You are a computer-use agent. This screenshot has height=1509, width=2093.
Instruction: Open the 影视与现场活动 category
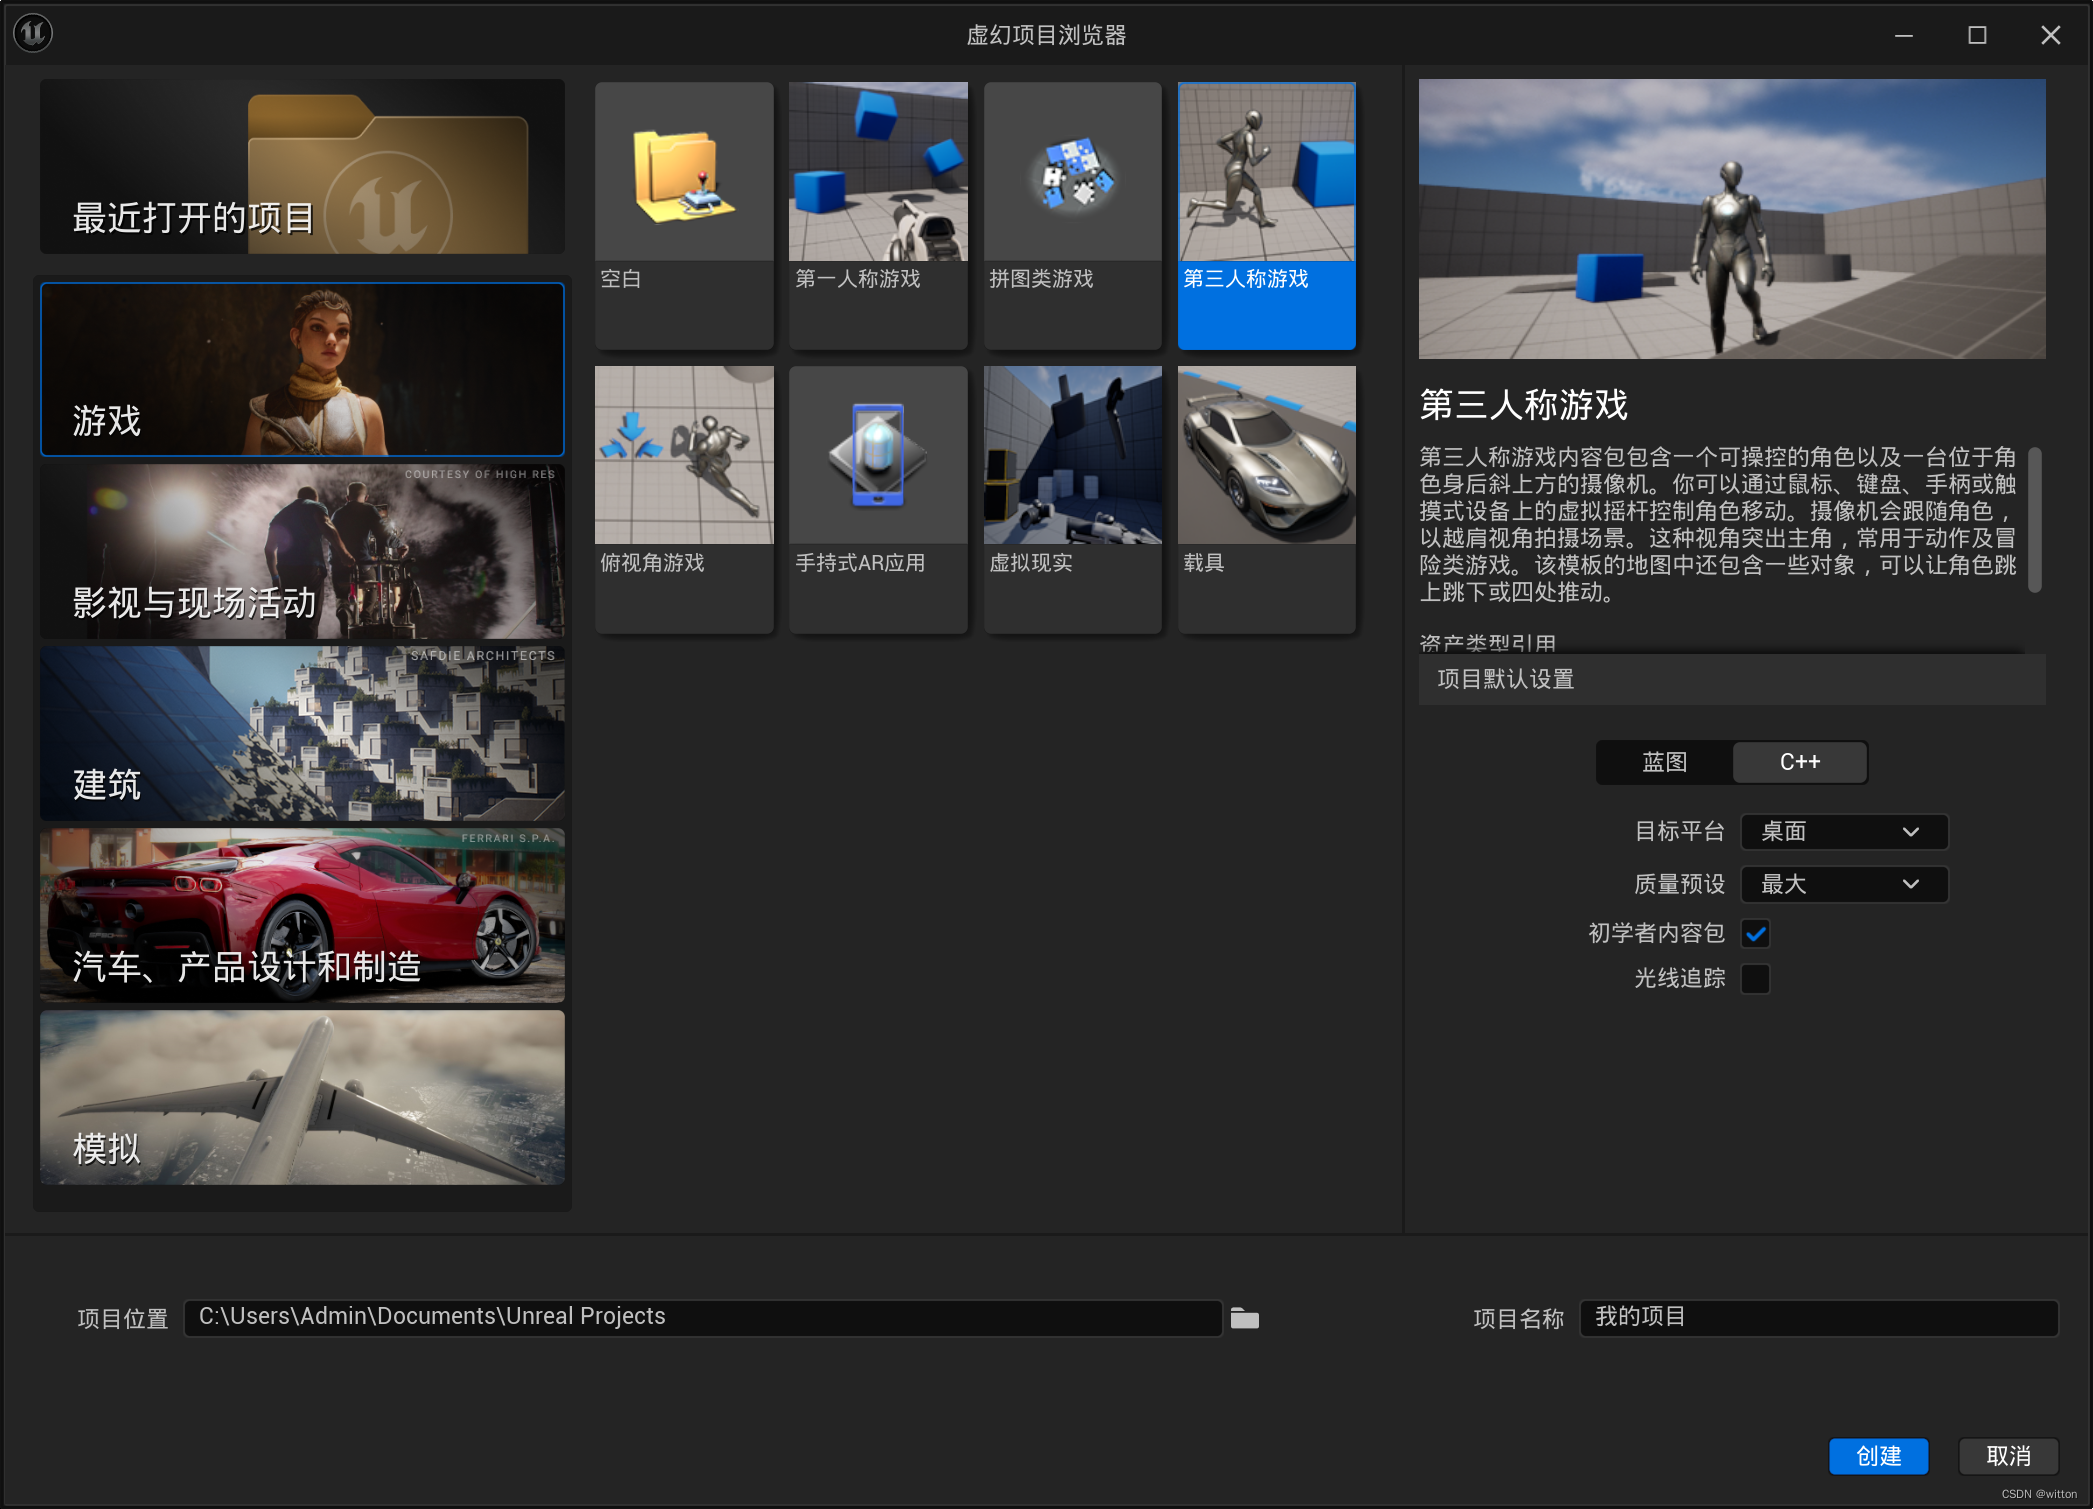click(x=302, y=552)
